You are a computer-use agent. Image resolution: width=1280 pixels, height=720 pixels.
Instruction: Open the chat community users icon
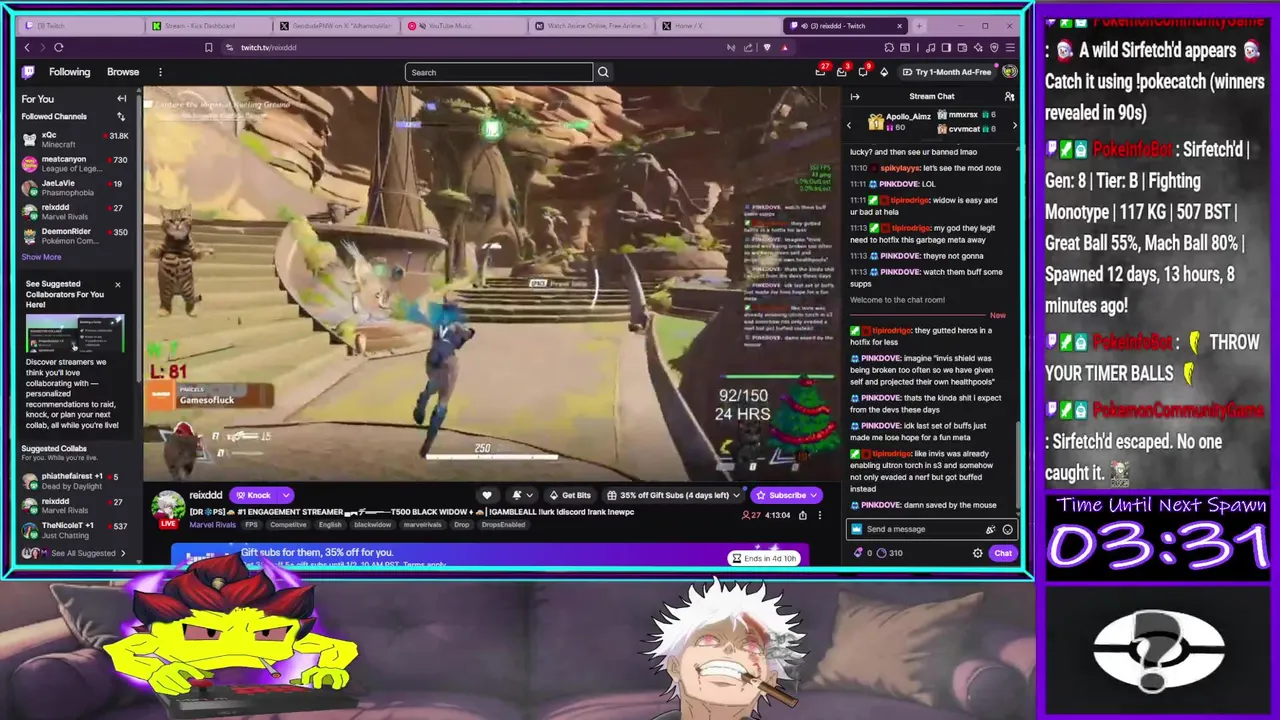[x=1009, y=97]
